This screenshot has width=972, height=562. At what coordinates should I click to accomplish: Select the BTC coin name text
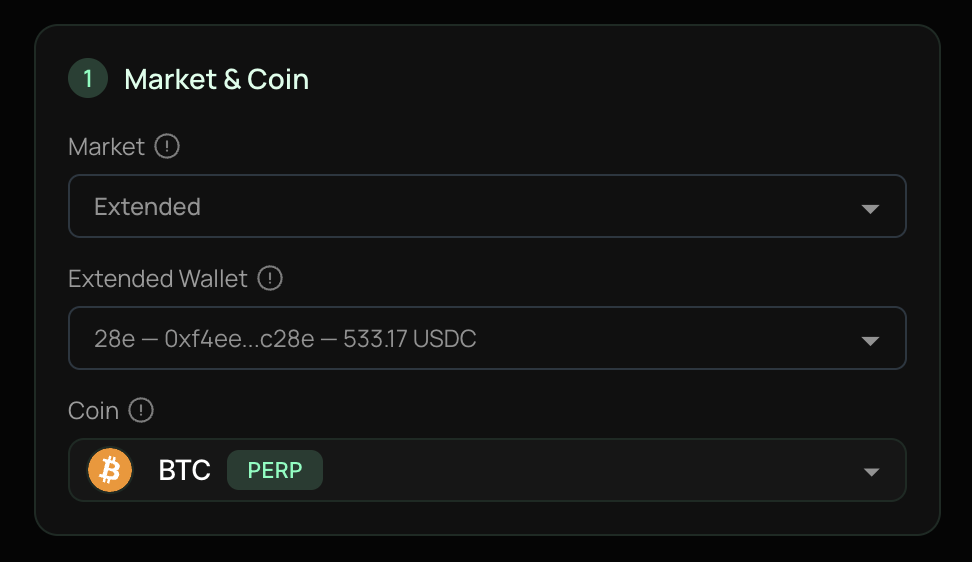coord(185,470)
